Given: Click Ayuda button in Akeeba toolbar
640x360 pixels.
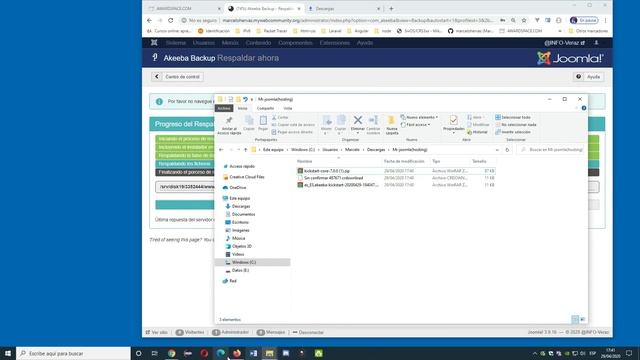Looking at the screenshot, I should 589,77.
